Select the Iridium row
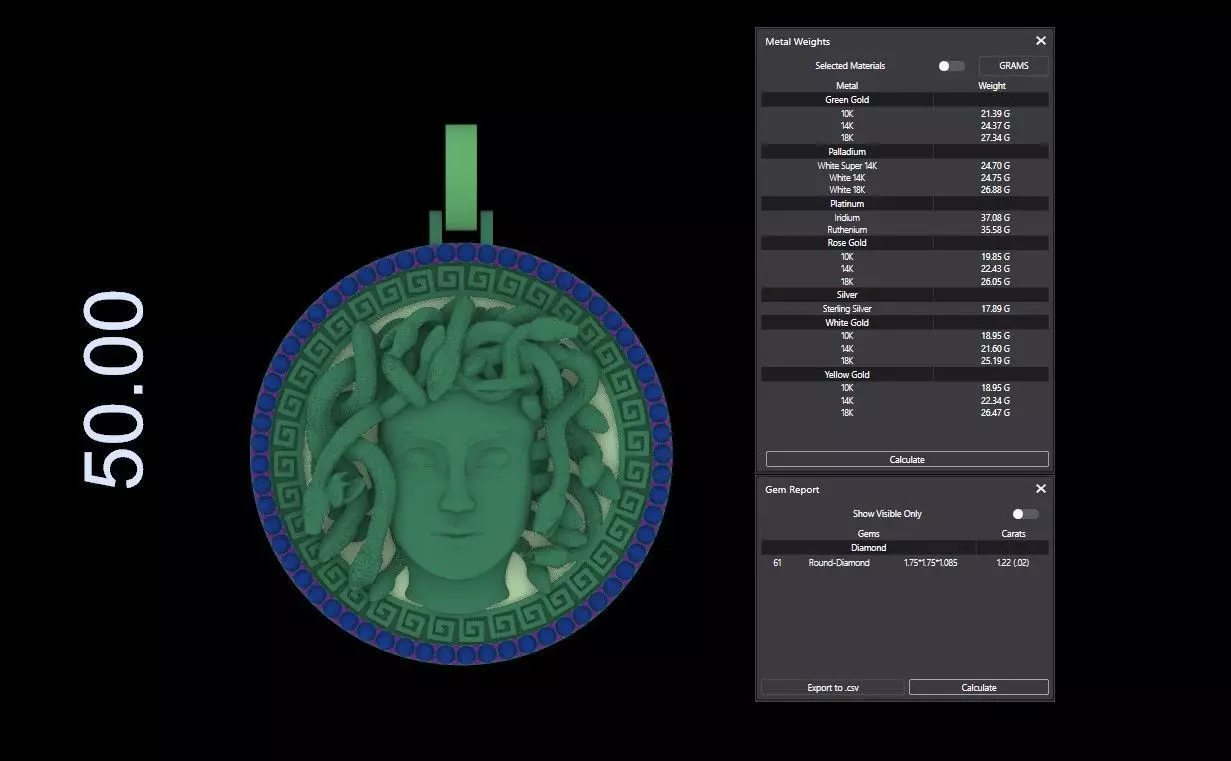1231x761 pixels. coord(905,218)
